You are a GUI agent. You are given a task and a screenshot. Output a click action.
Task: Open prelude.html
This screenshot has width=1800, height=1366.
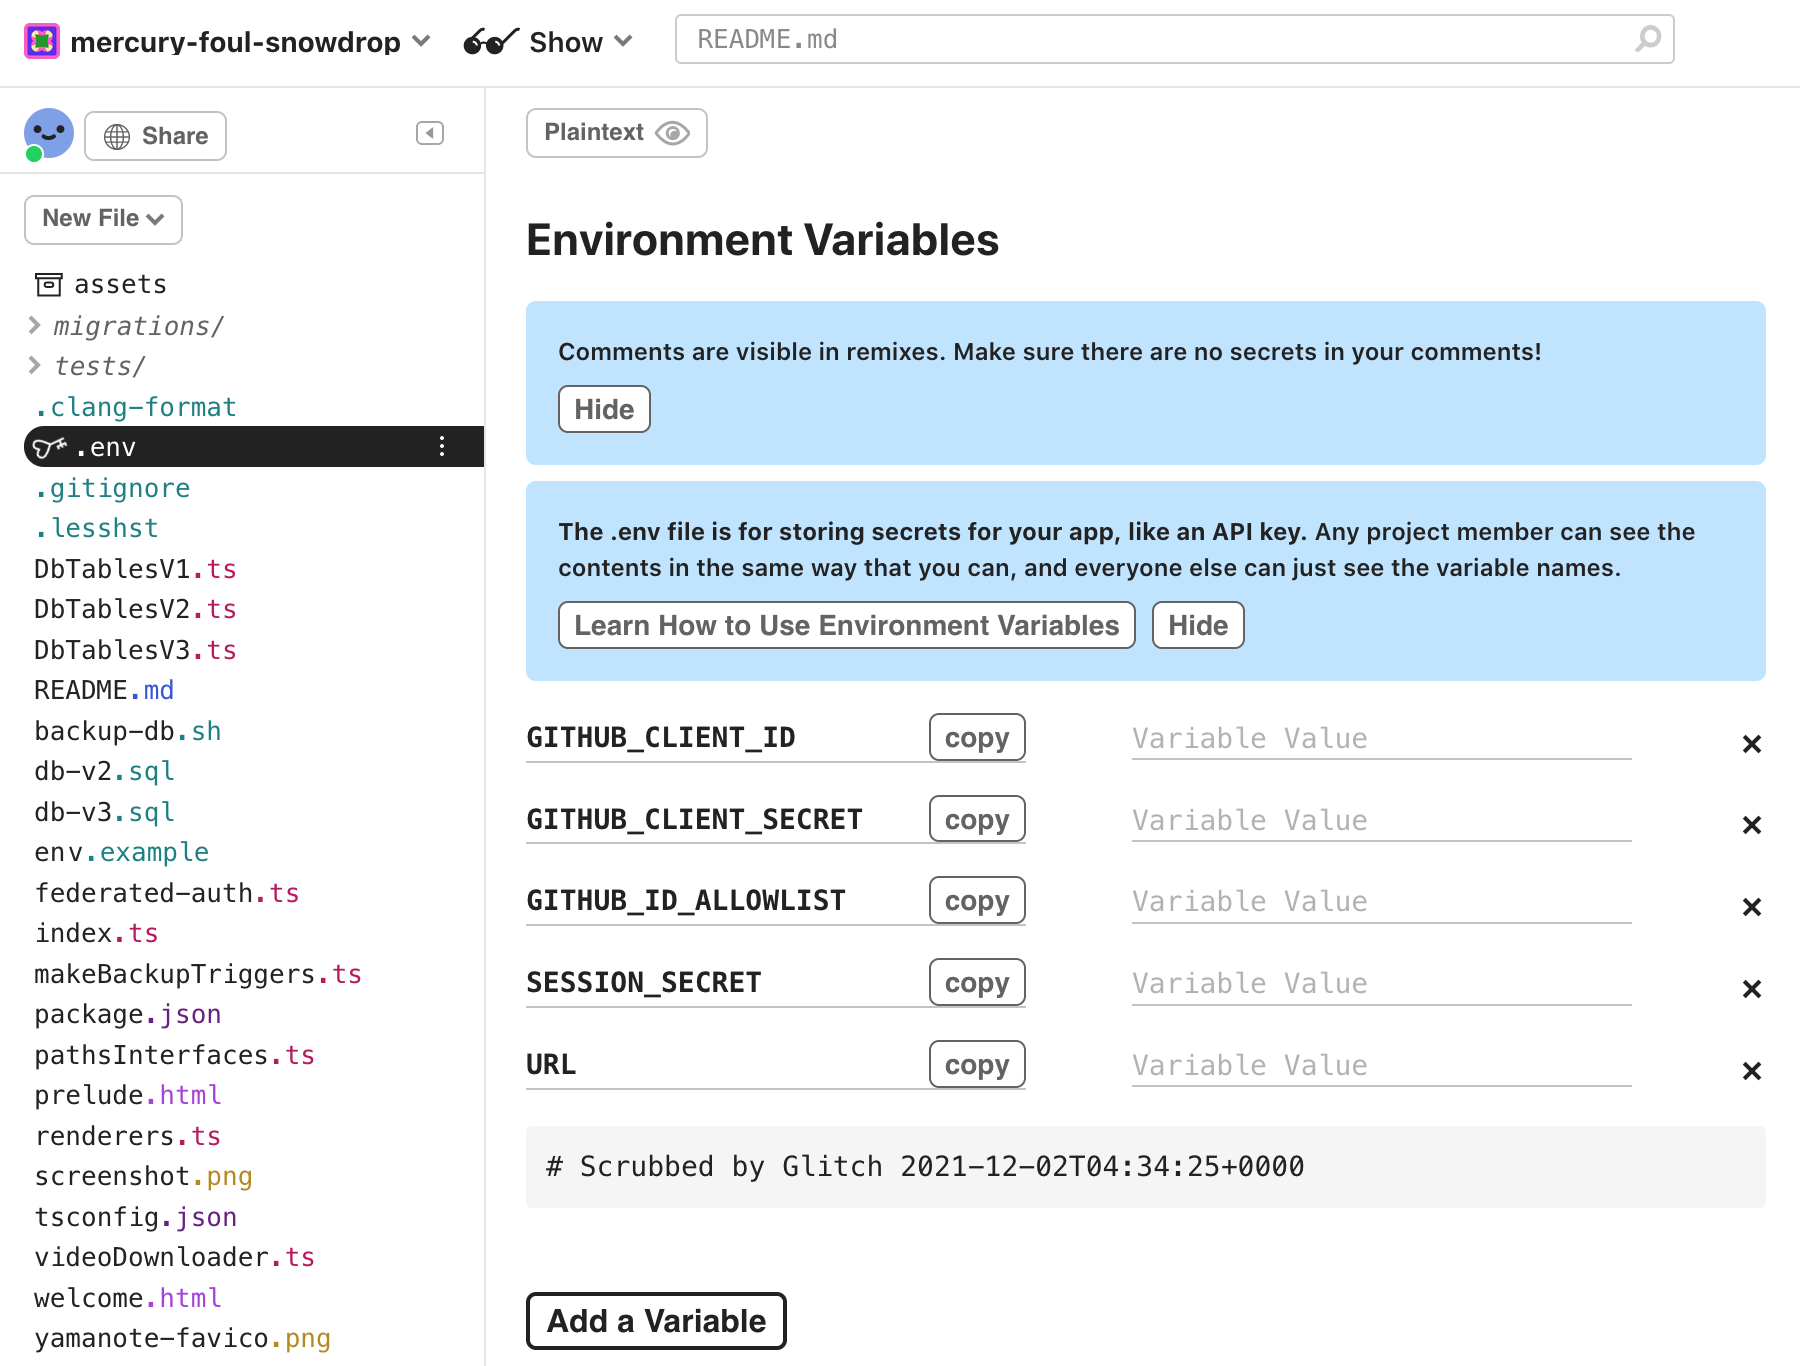click(127, 1095)
